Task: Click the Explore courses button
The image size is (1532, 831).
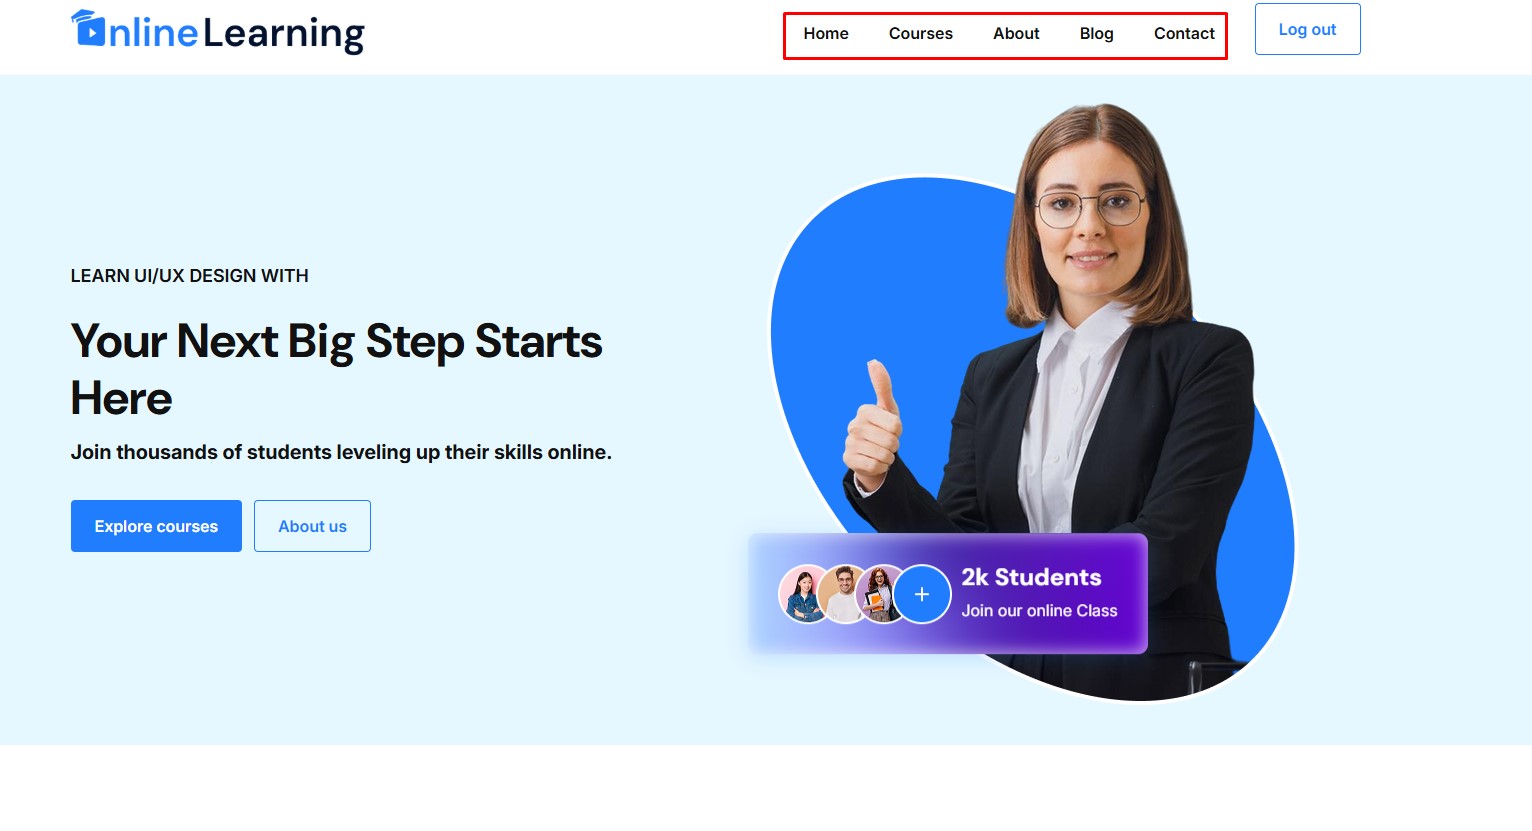Action: coord(156,526)
